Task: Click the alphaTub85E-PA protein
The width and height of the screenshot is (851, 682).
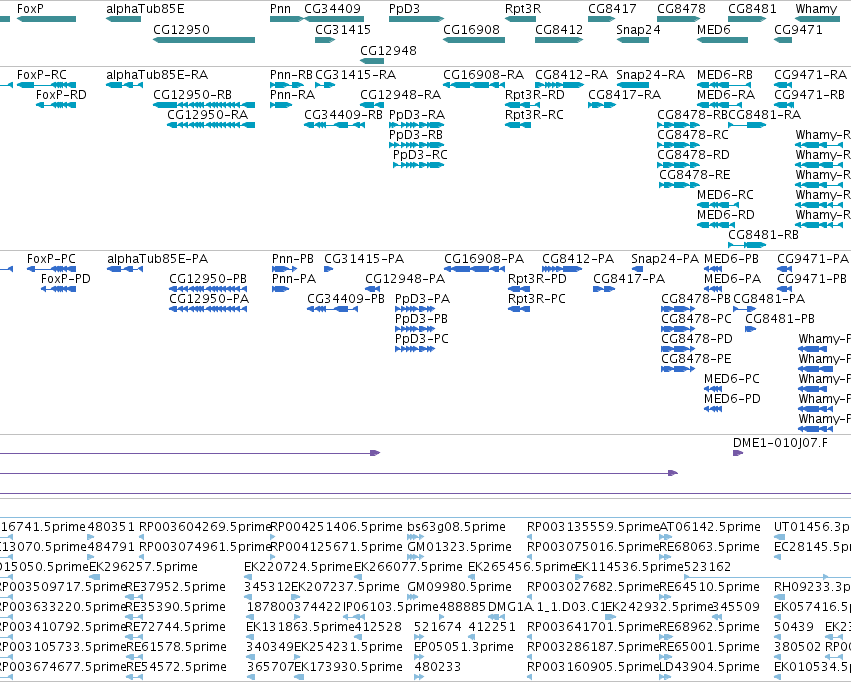Action: click(125, 269)
